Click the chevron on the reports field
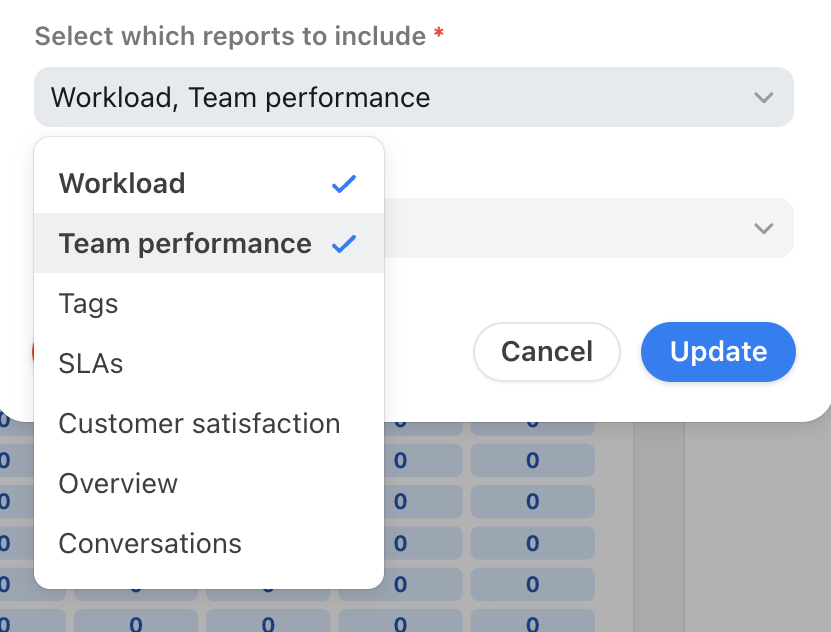 [x=763, y=97]
